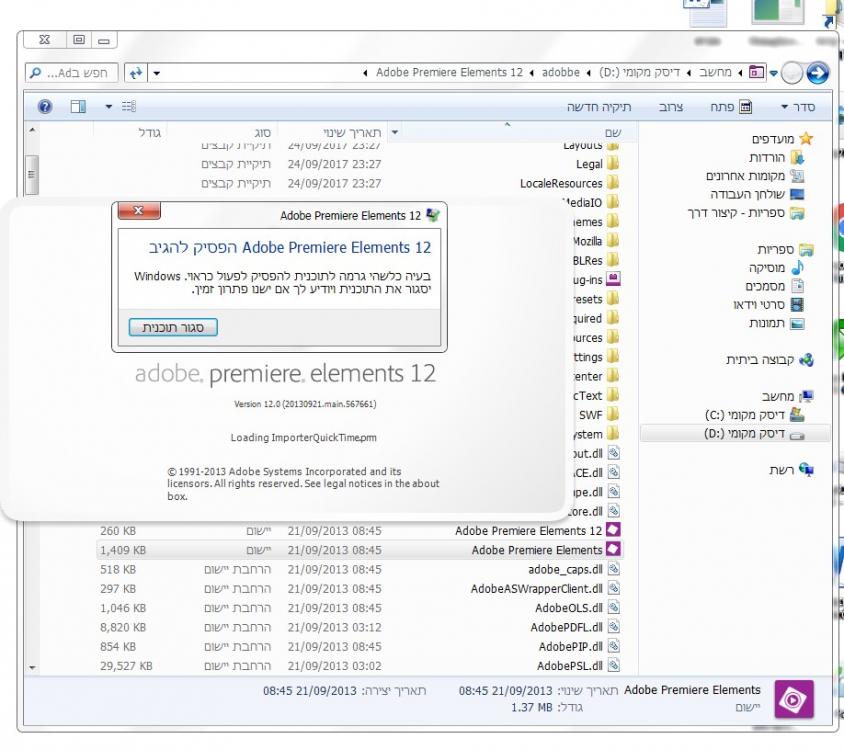Select AdobePDFL.dll file icon

coord(614,627)
